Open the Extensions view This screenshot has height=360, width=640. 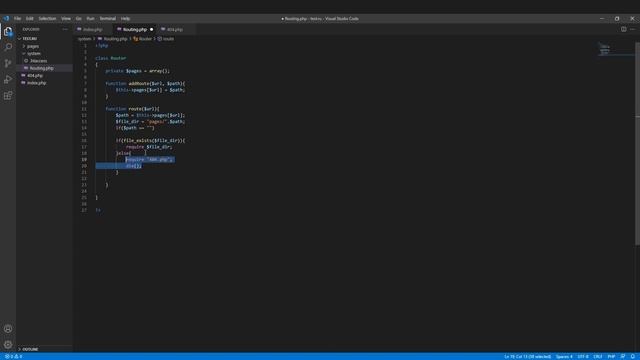8,96
